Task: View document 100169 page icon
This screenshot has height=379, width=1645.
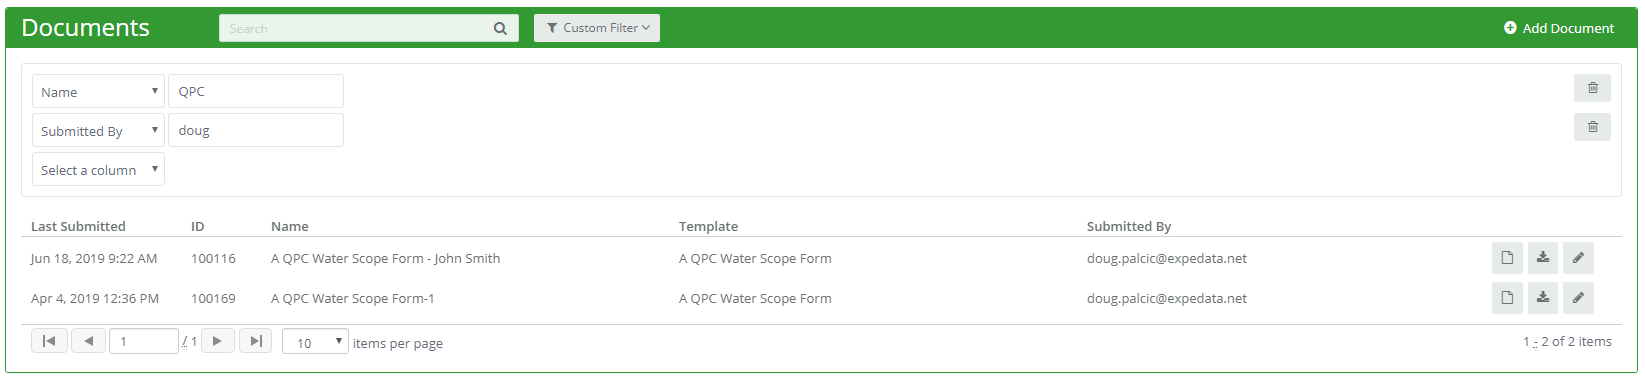Action: coord(1507,298)
